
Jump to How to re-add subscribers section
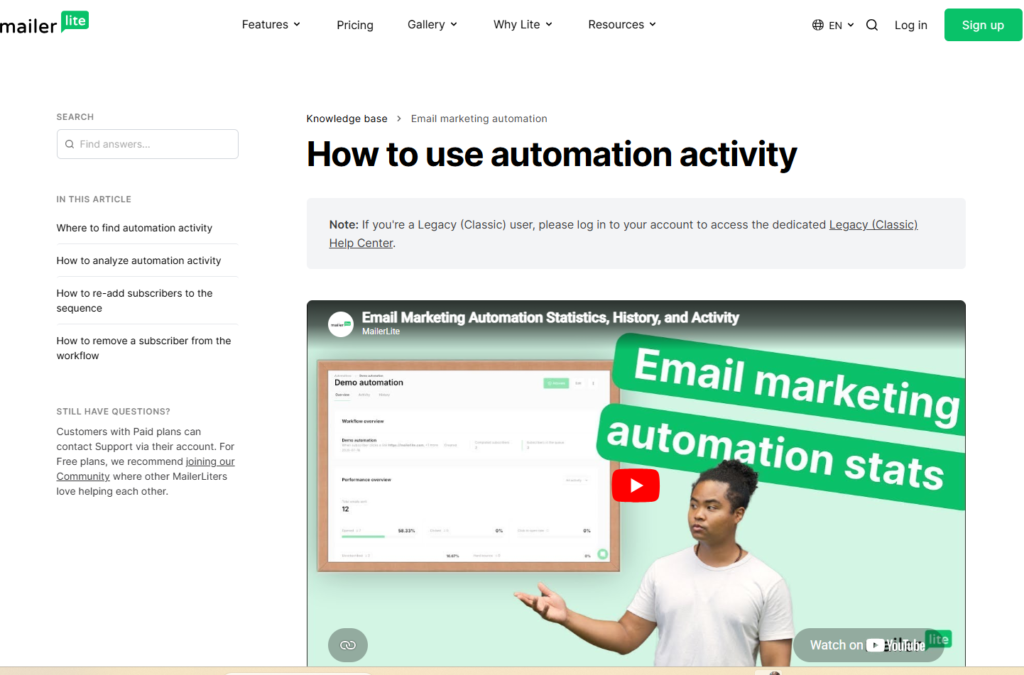click(135, 300)
